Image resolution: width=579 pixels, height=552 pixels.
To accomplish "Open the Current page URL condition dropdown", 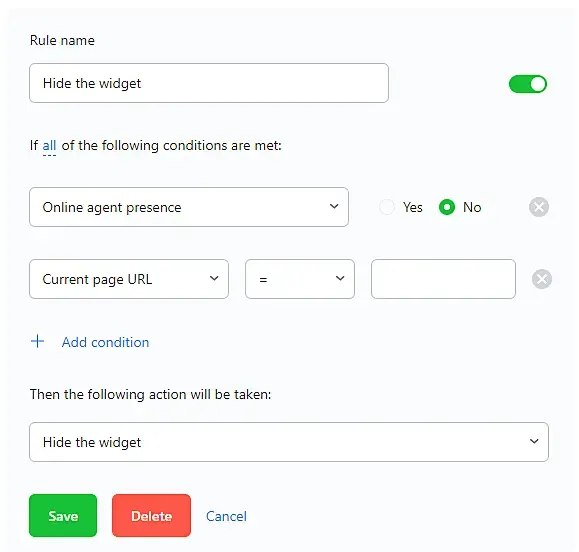I will point(129,279).
